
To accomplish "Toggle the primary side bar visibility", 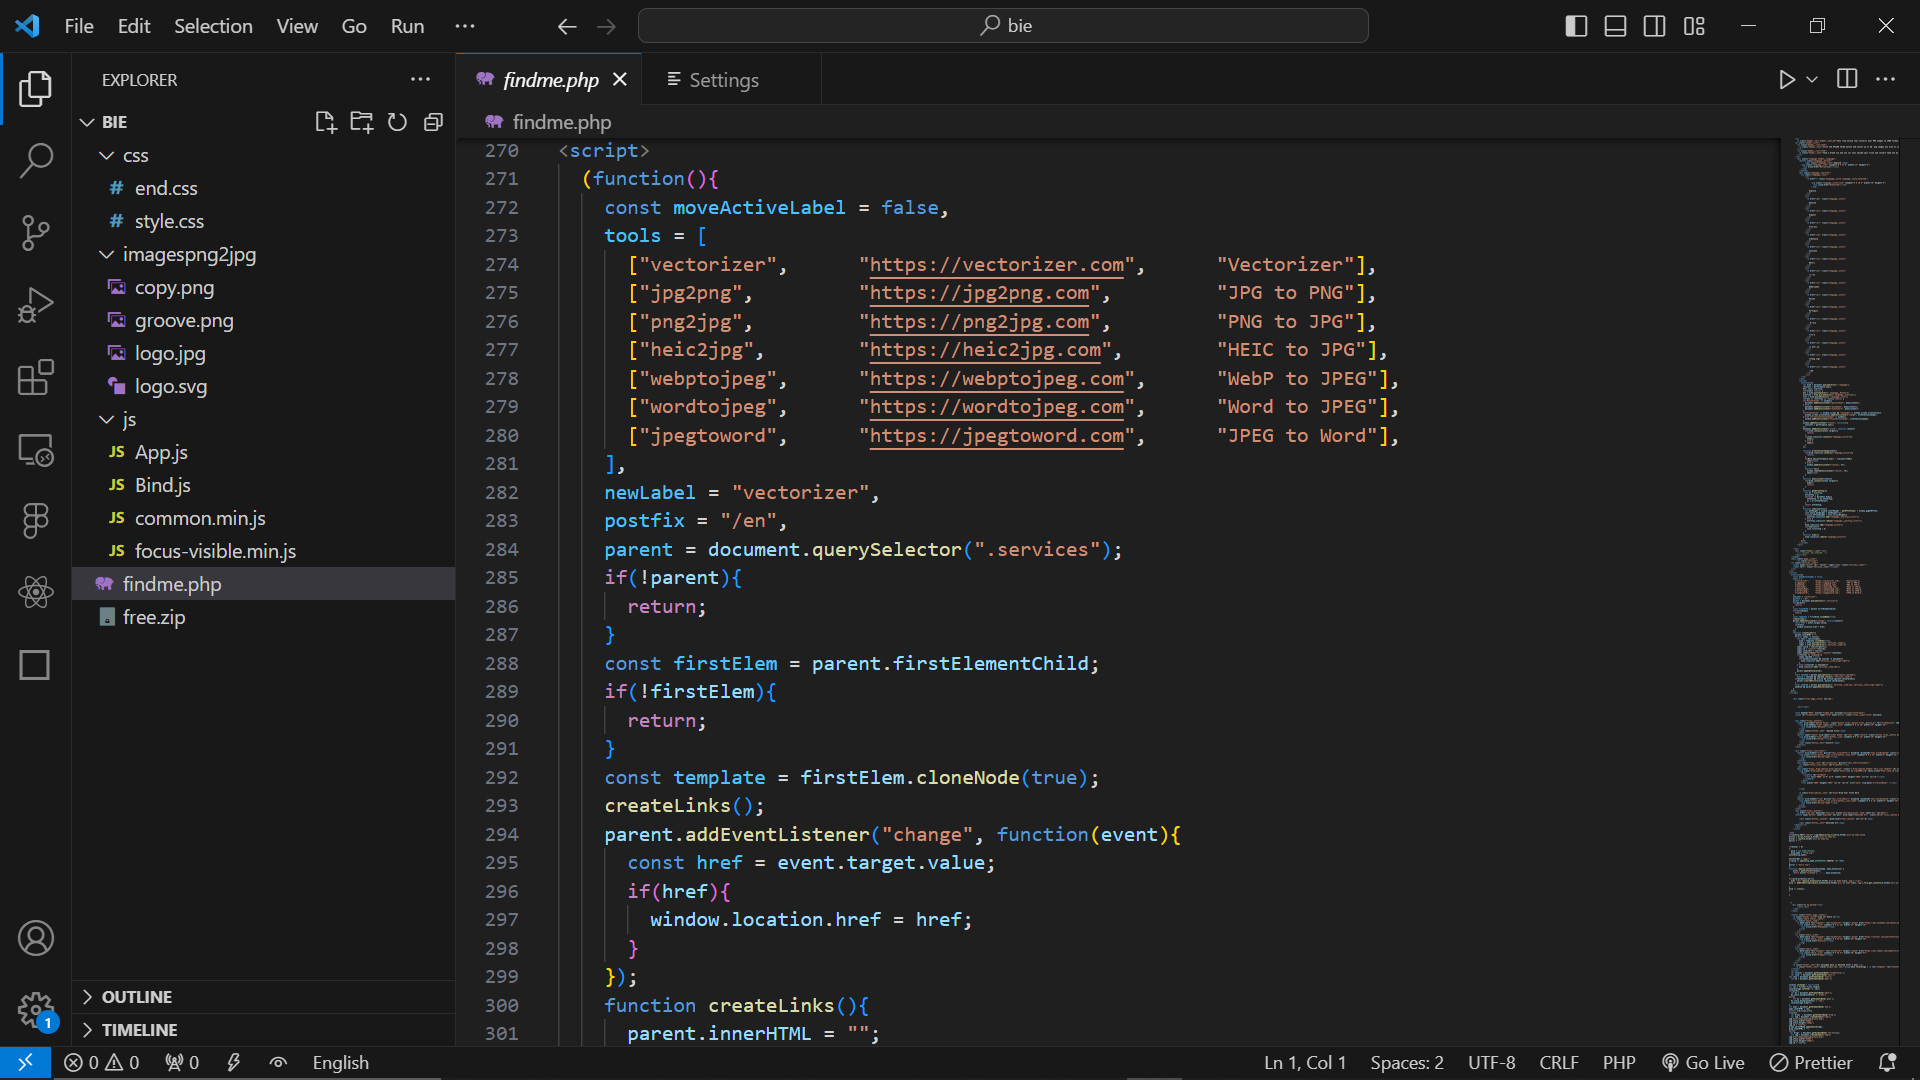I will click(x=1576, y=26).
